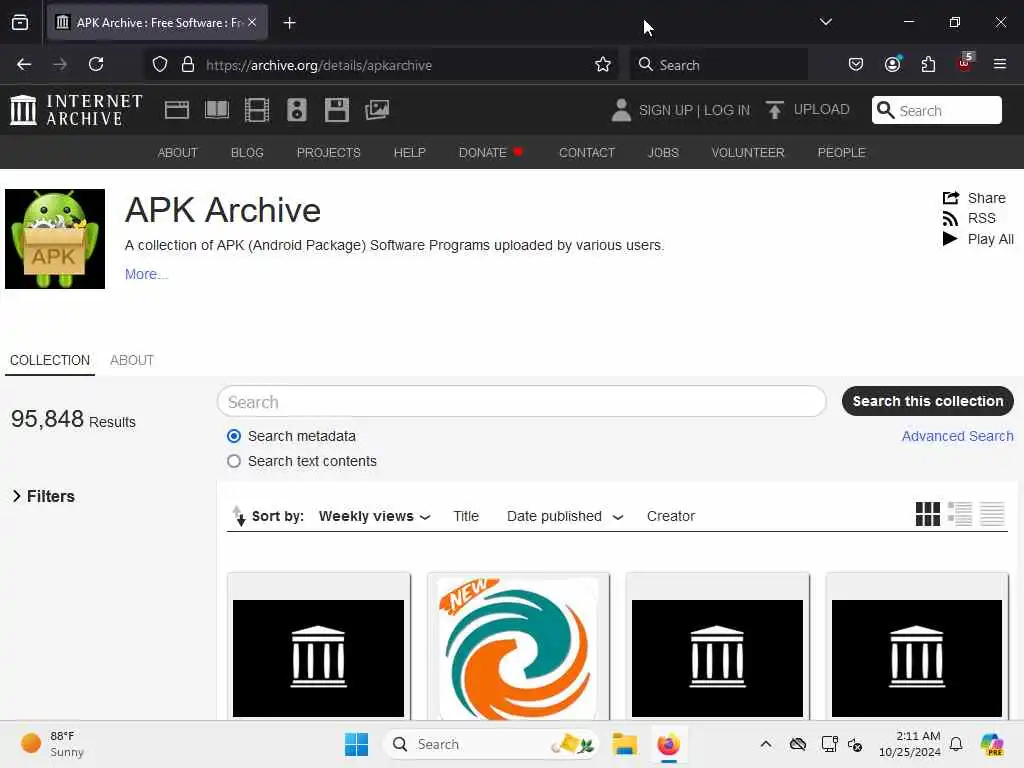Sort results by Creator
The height and width of the screenshot is (768, 1024).
[671, 517]
